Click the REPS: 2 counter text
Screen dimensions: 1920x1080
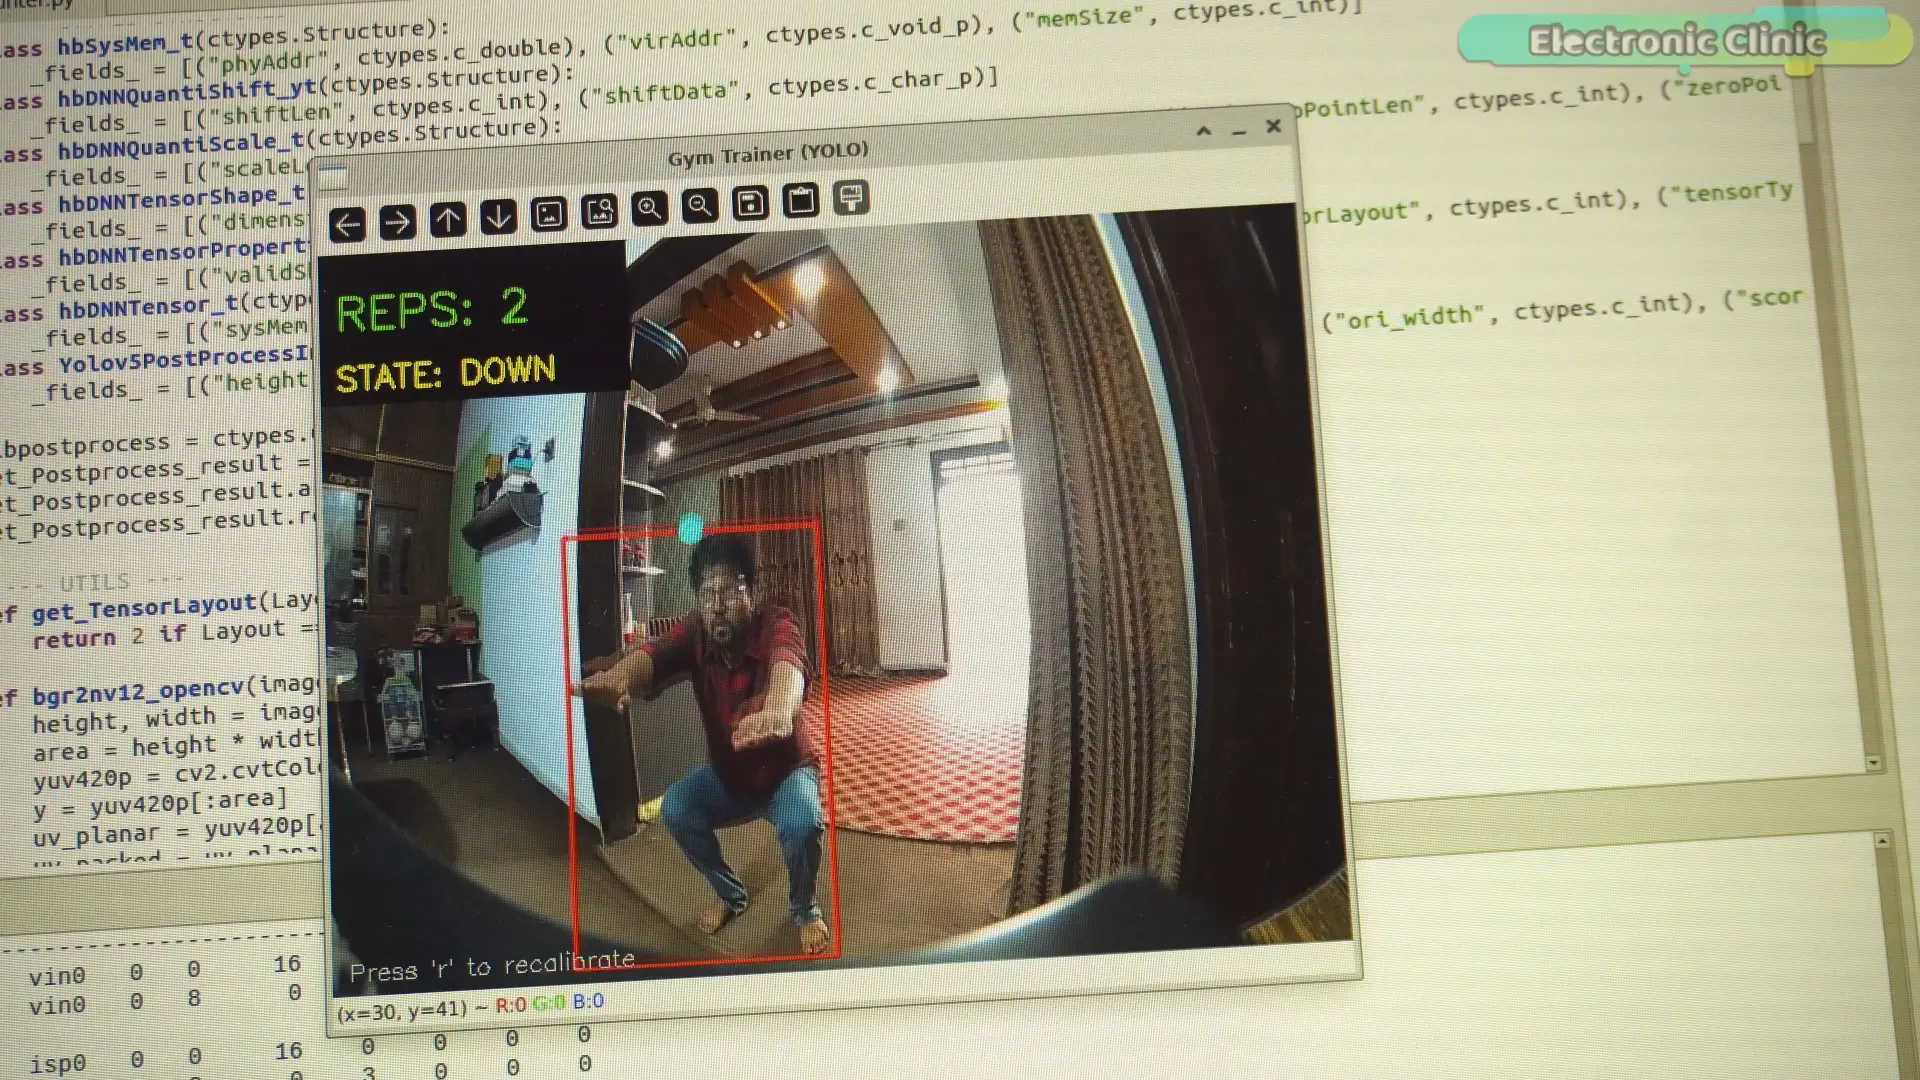(432, 310)
